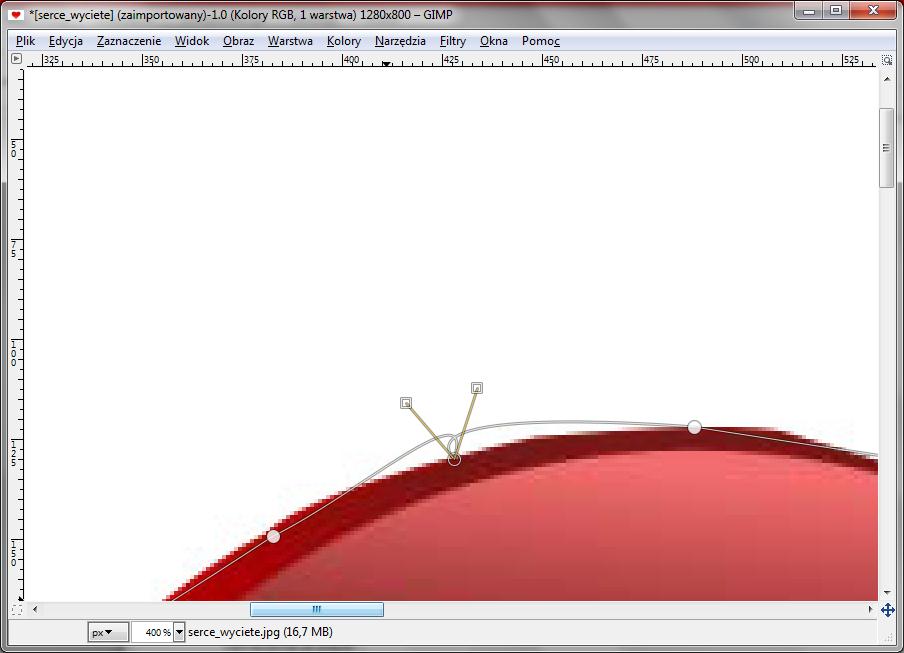Click the vertical scrollbar down arrow
This screenshot has height=653, width=904.
coord(887,592)
